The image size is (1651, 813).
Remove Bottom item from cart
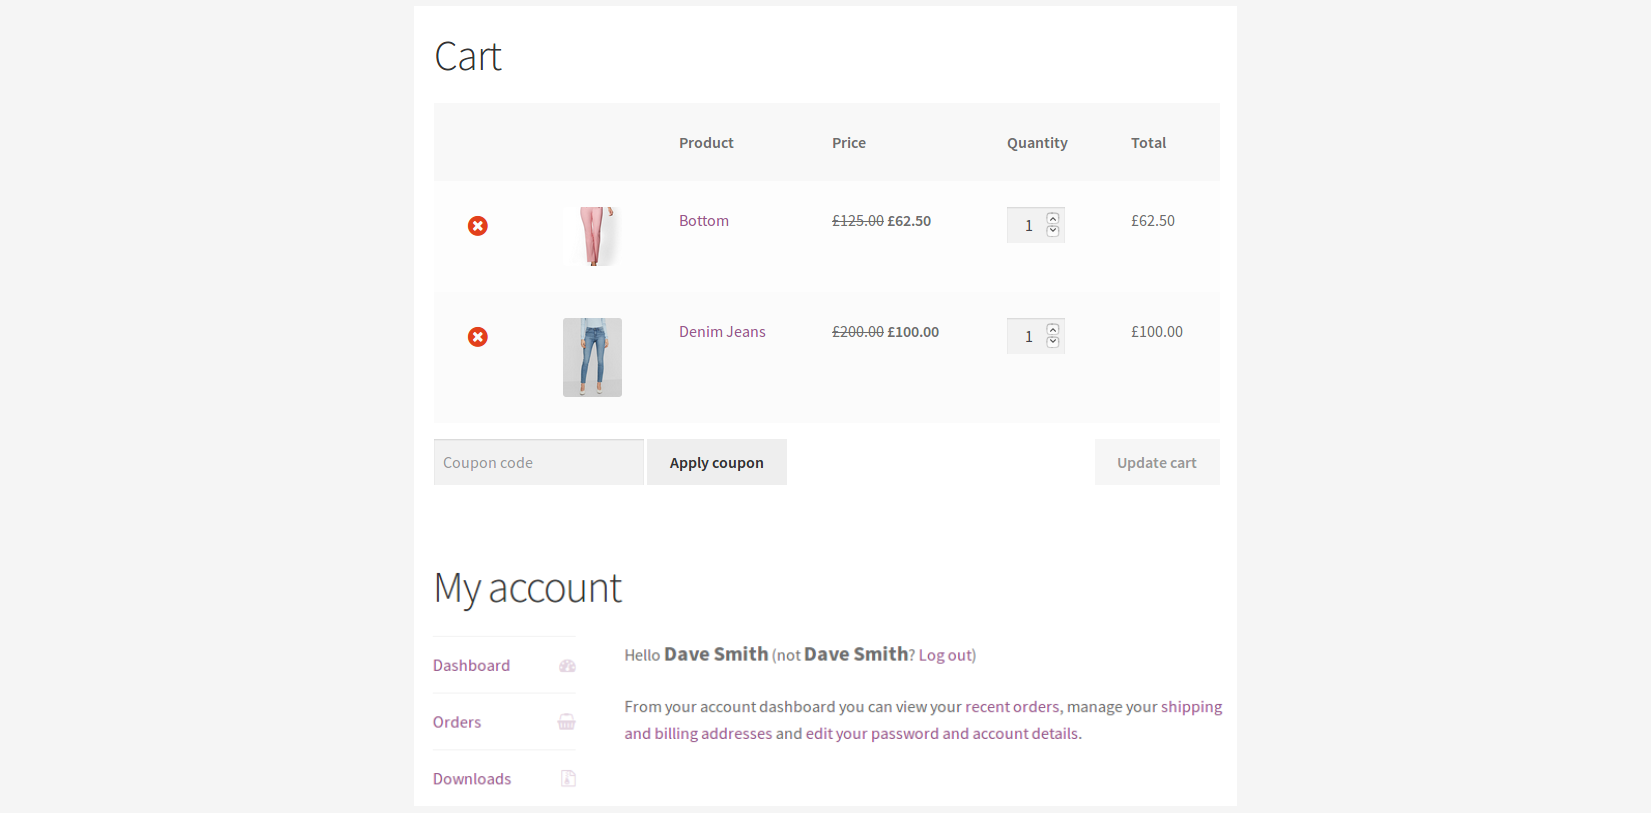tap(478, 226)
